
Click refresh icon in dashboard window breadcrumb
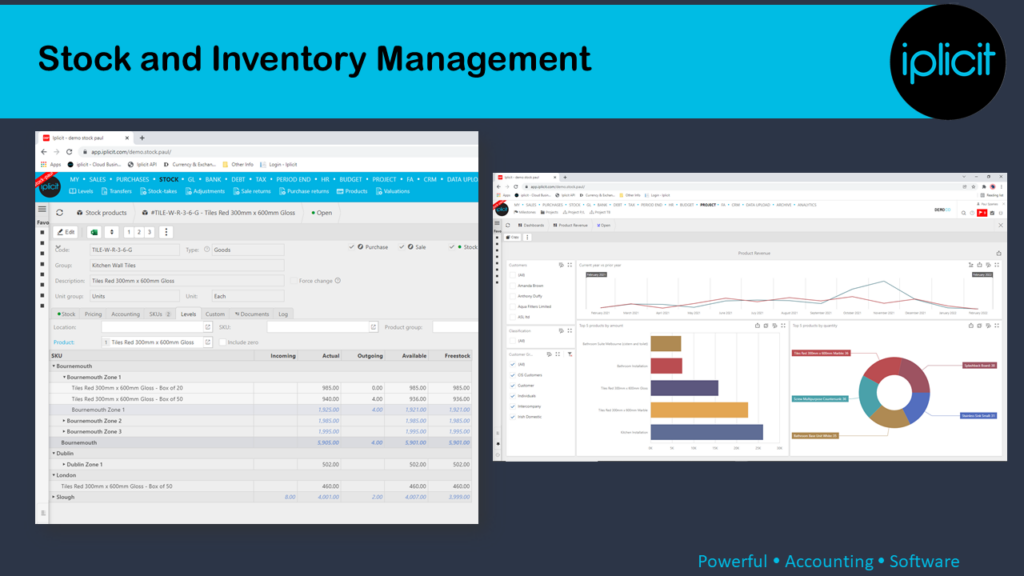508,225
